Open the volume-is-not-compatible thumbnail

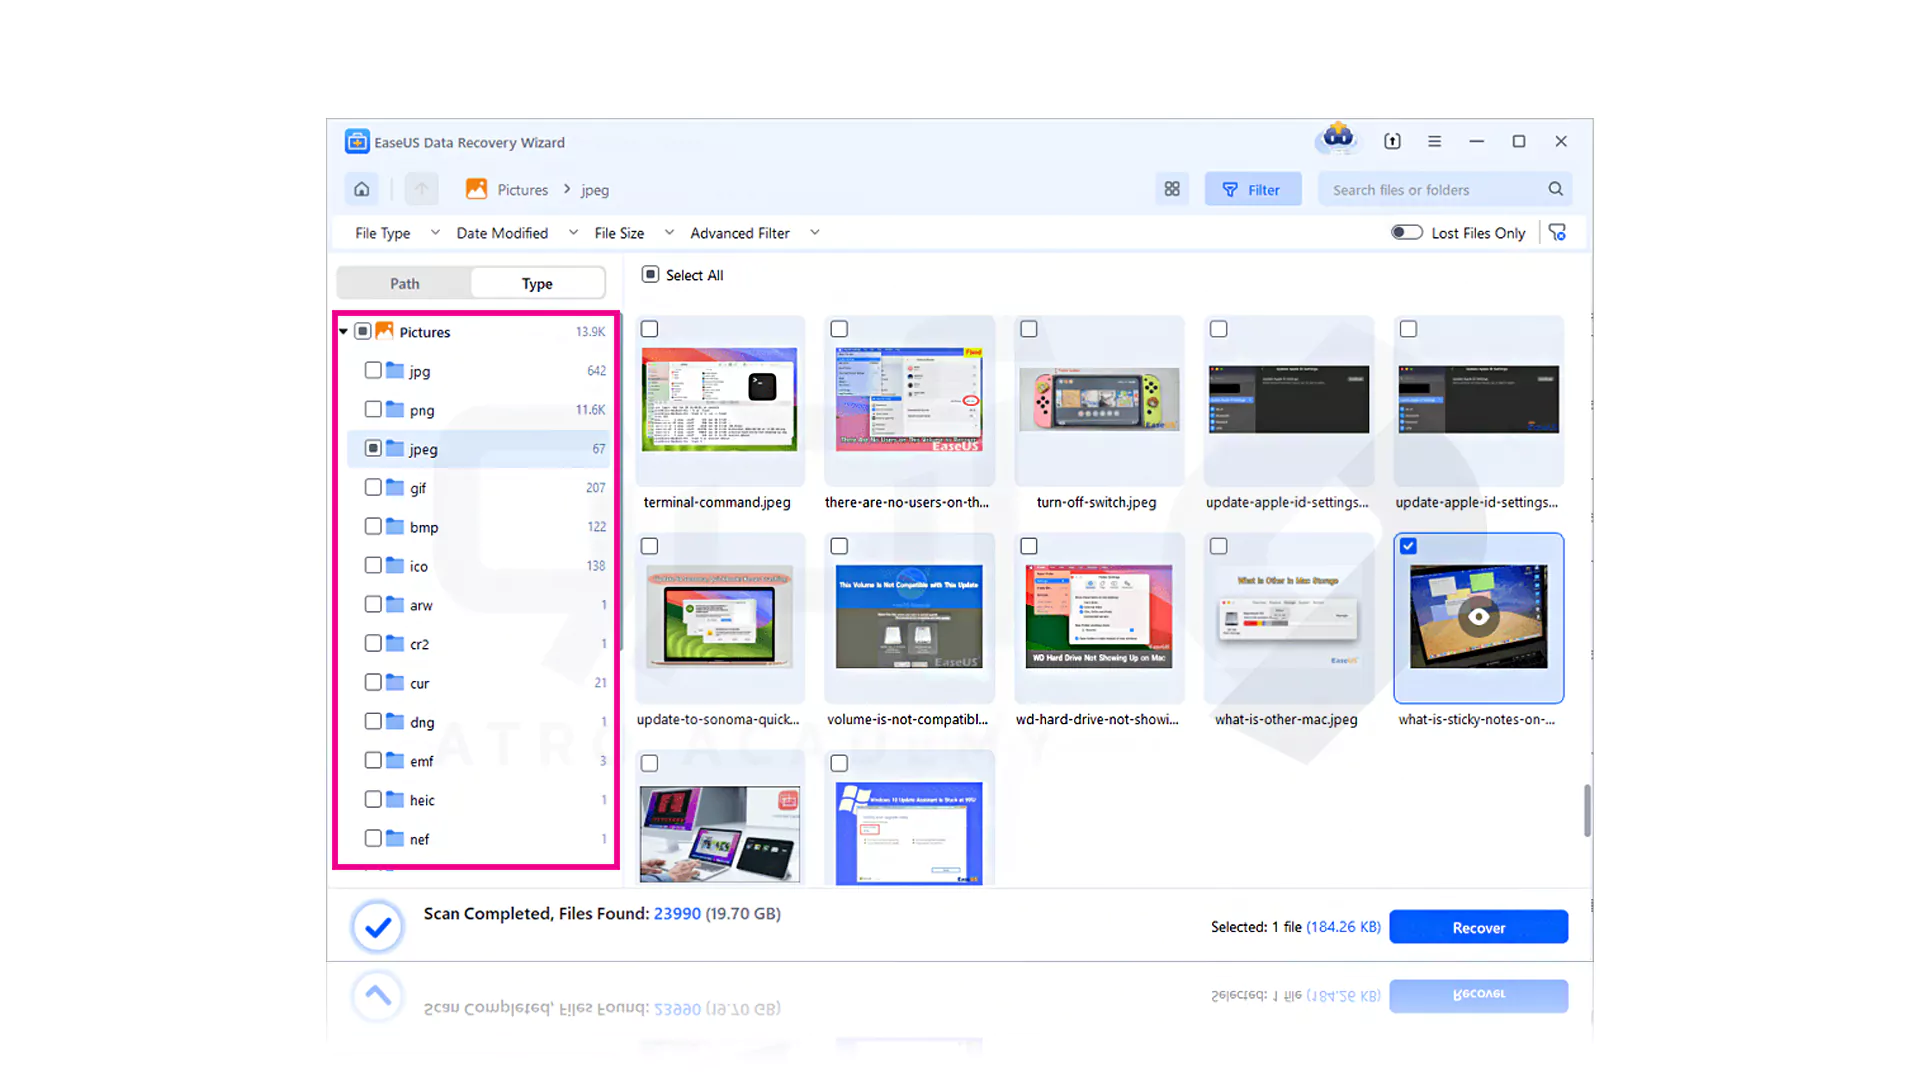click(x=909, y=617)
